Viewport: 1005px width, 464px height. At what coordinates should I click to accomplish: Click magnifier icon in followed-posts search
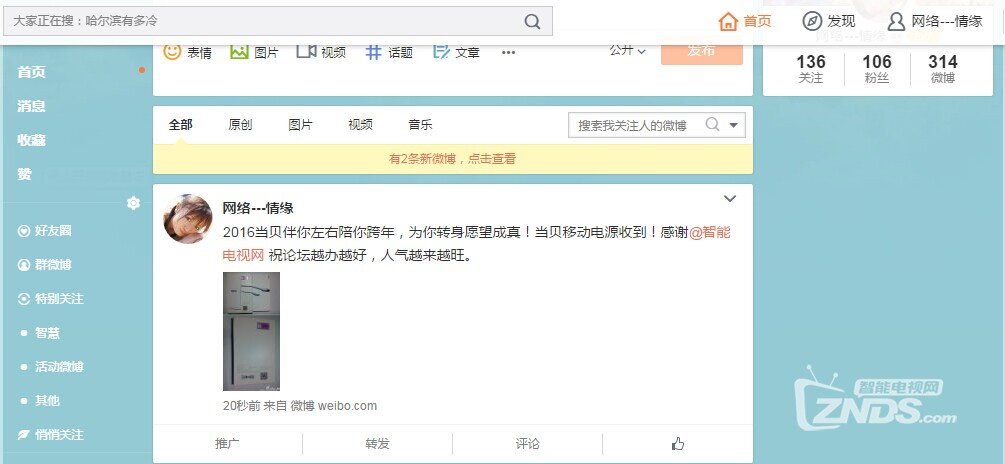712,124
